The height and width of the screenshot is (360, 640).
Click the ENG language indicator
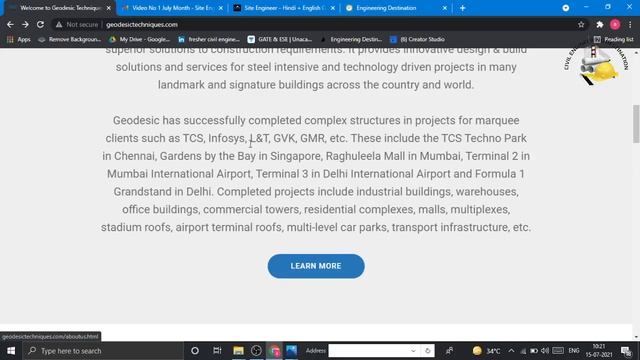click(574, 351)
